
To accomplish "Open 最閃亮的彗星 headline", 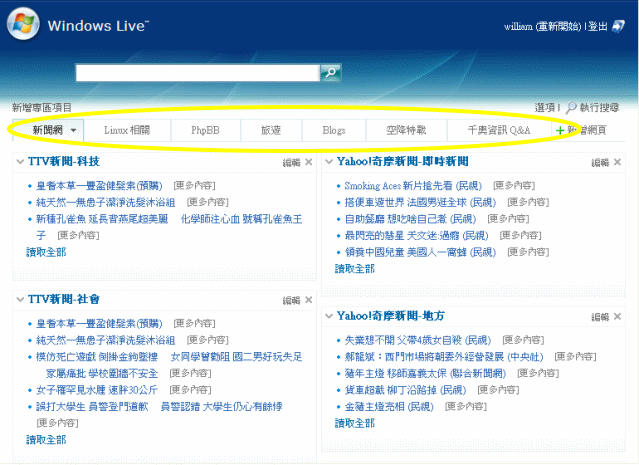I will (416, 236).
